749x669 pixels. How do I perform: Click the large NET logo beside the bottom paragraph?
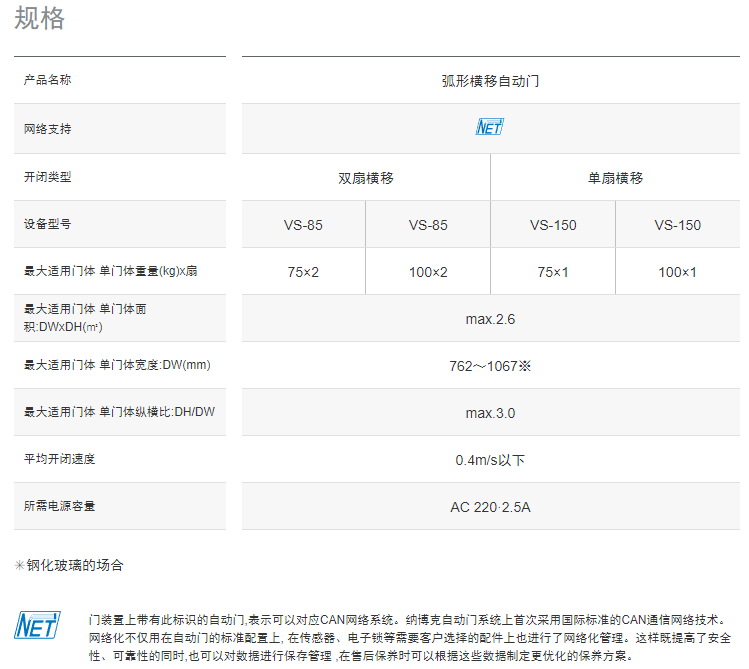[x=37, y=625]
